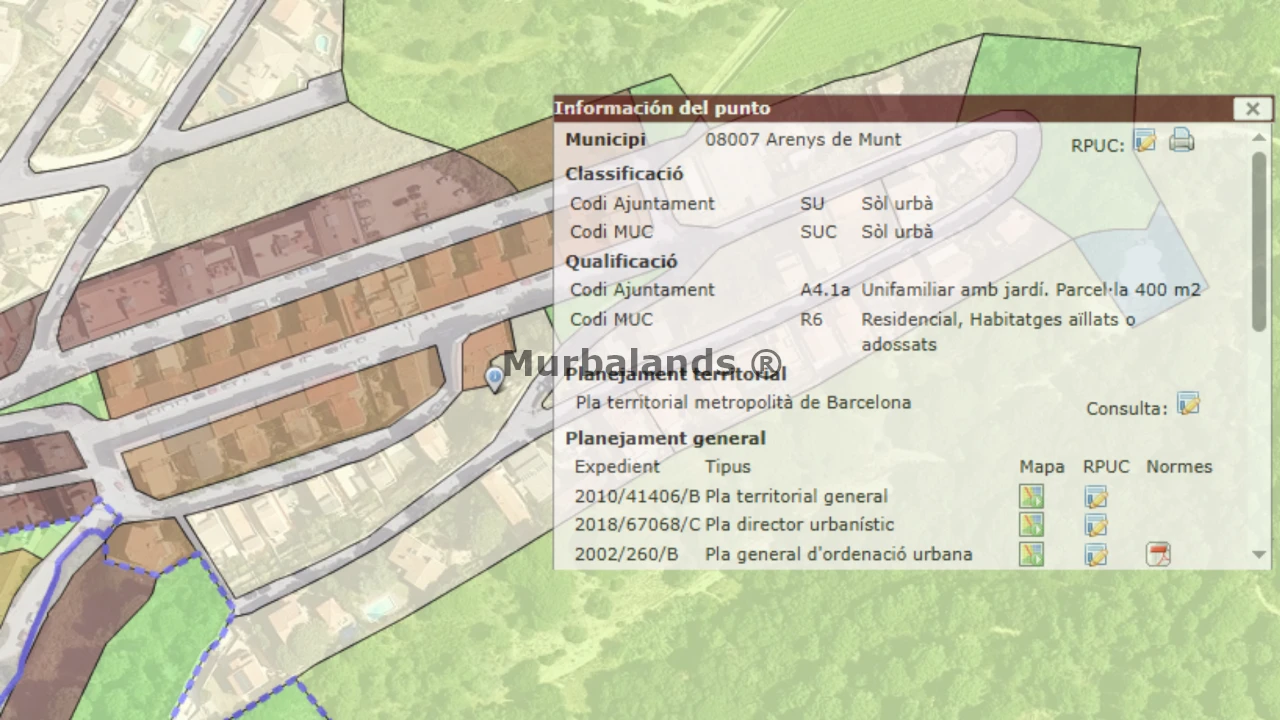
Task: Open Mapa icon for Pla territorial general
Action: (x=1031, y=496)
